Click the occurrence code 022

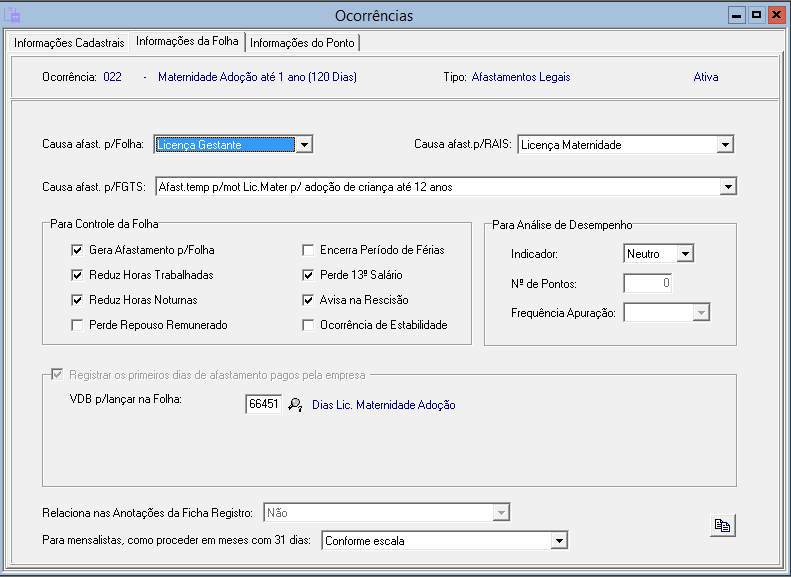tap(112, 77)
